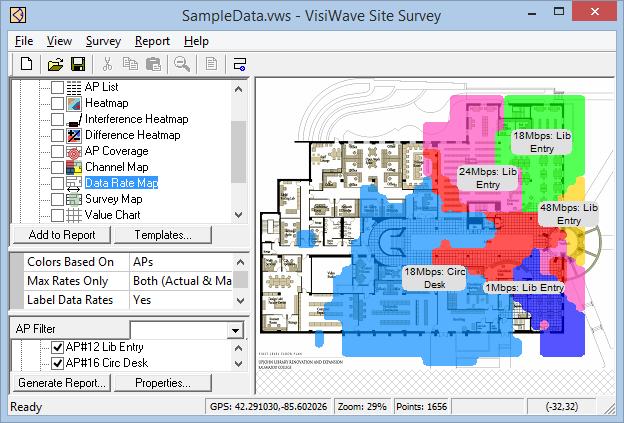624x423 pixels.
Task: Click the Cut scissors icon
Action: pyautogui.click(x=107, y=64)
